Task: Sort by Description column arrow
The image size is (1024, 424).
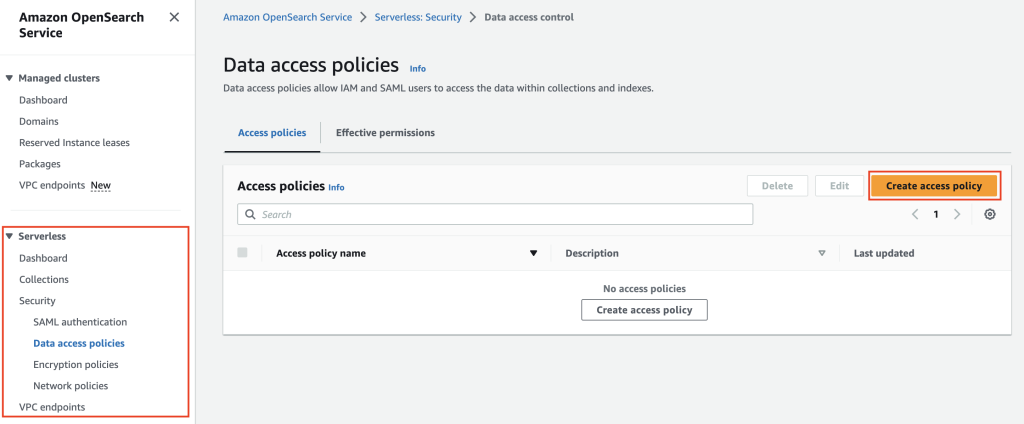Action: (821, 253)
